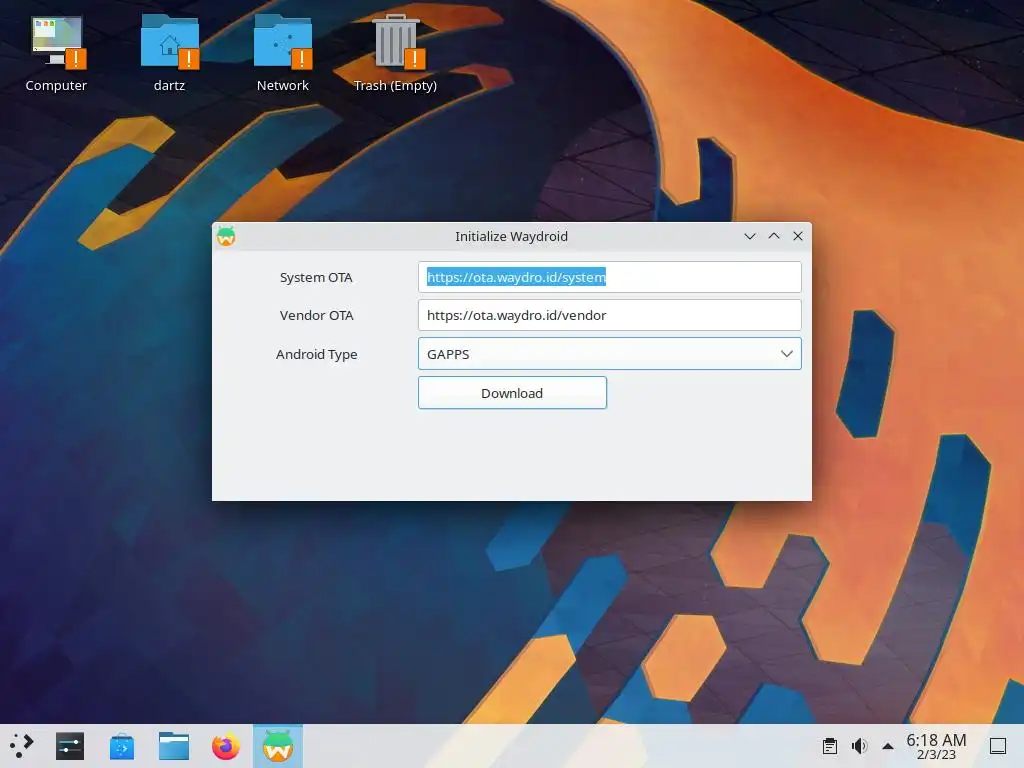The image size is (1024, 768).
Task: Click the System OTA label
Action: [x=316, y=277]
